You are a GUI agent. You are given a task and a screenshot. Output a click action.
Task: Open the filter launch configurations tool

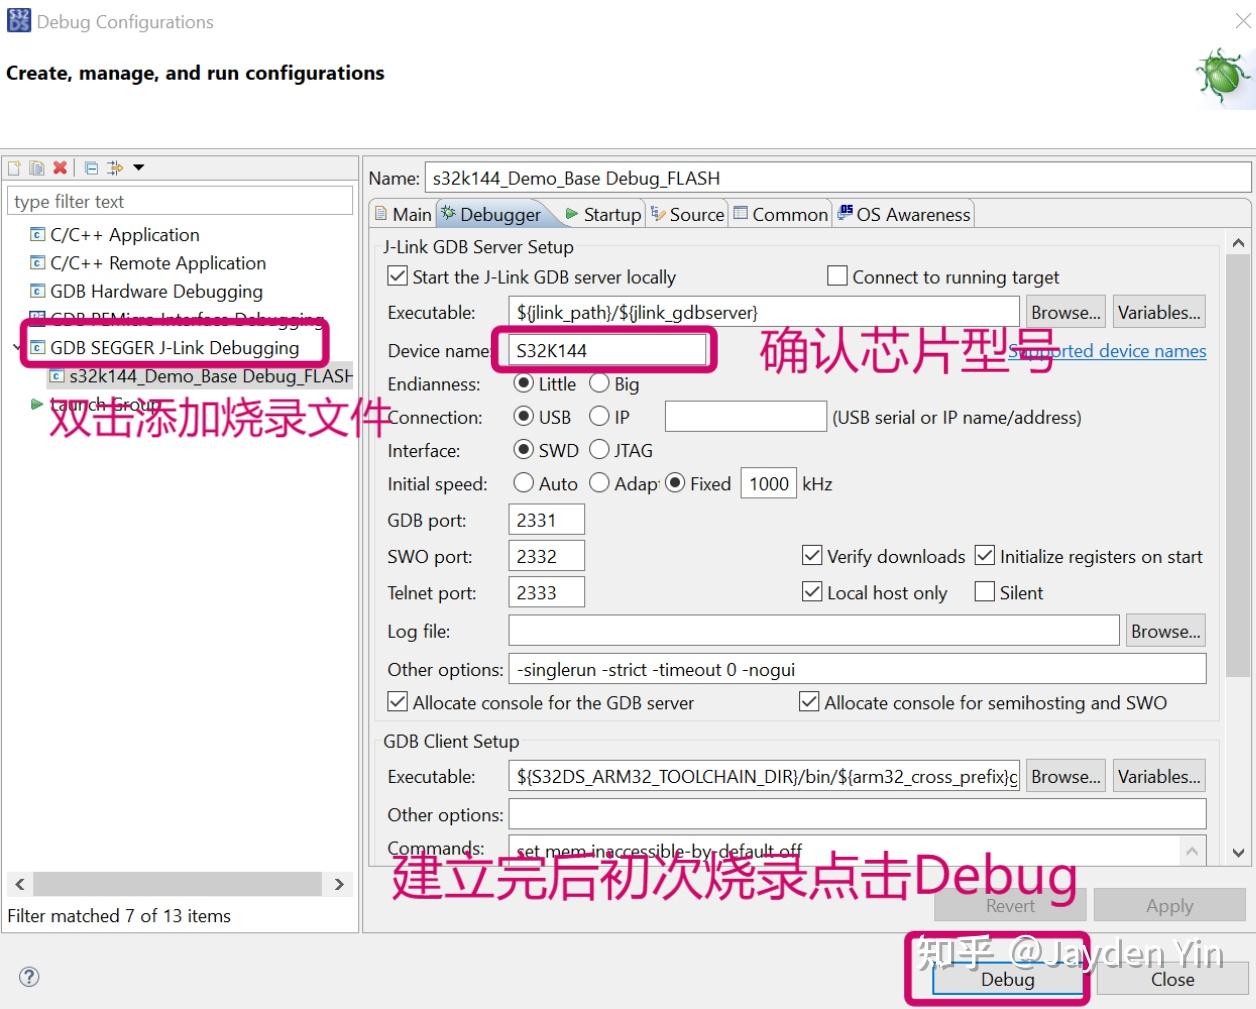click(112, 168)
